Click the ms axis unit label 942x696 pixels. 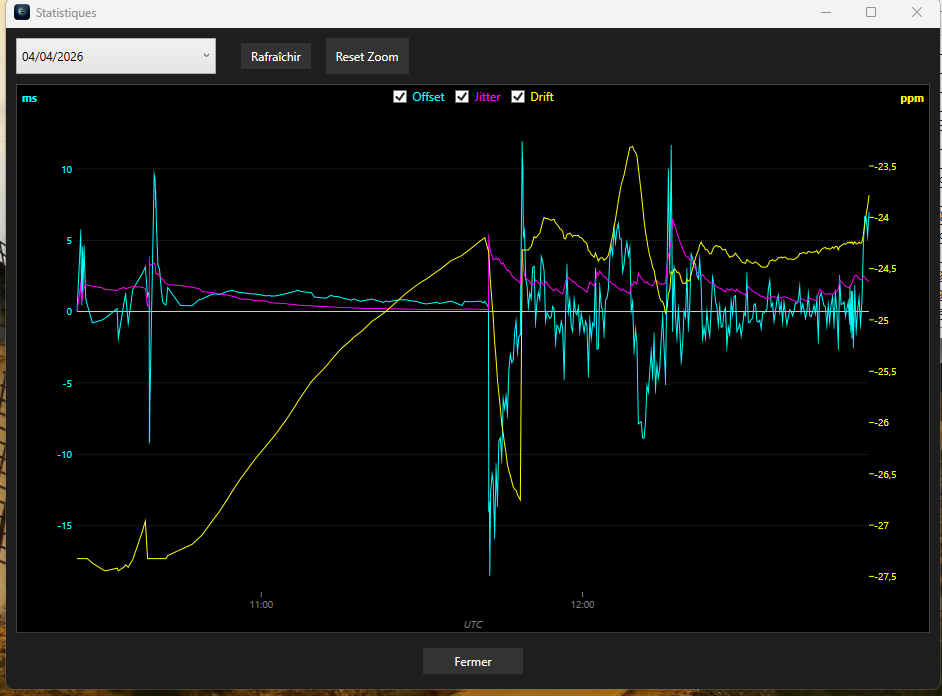(x=29, y=98)
